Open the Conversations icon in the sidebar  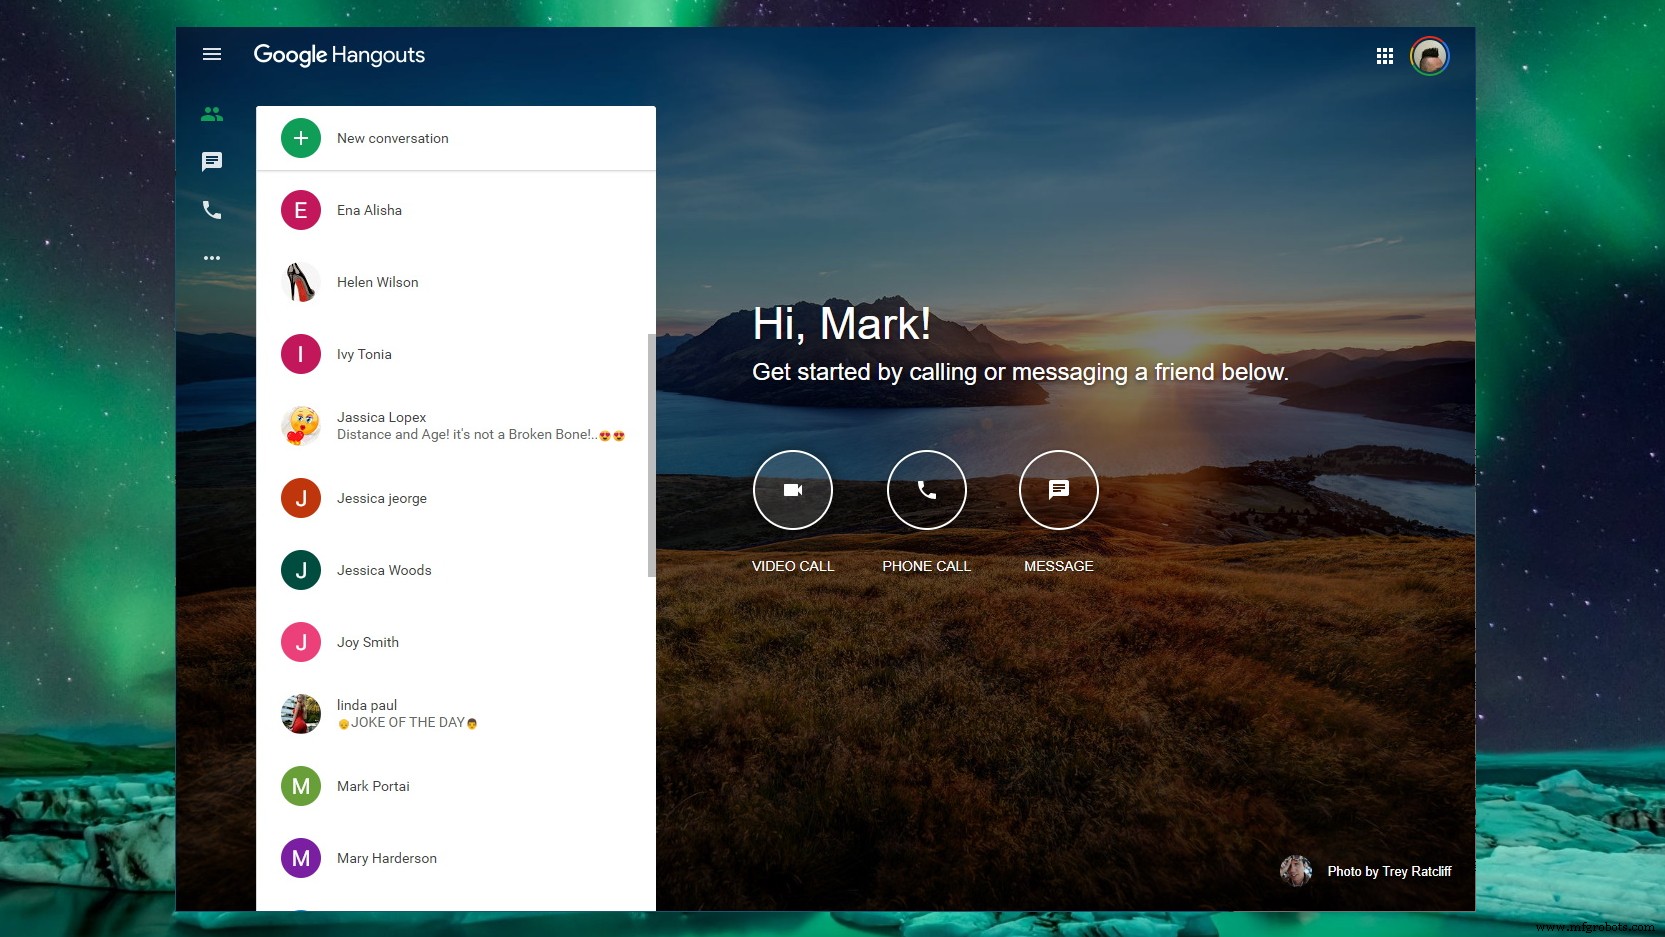coord(212,161)
